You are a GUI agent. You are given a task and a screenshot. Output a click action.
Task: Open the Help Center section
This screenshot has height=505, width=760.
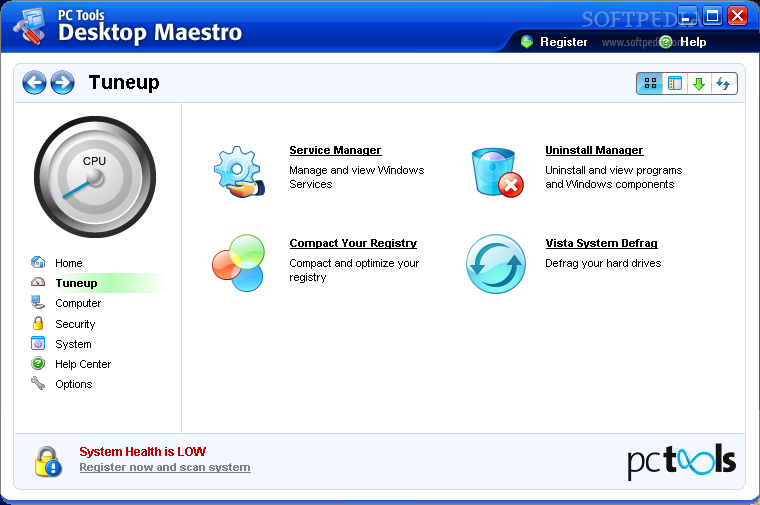[x=83, y=364]
